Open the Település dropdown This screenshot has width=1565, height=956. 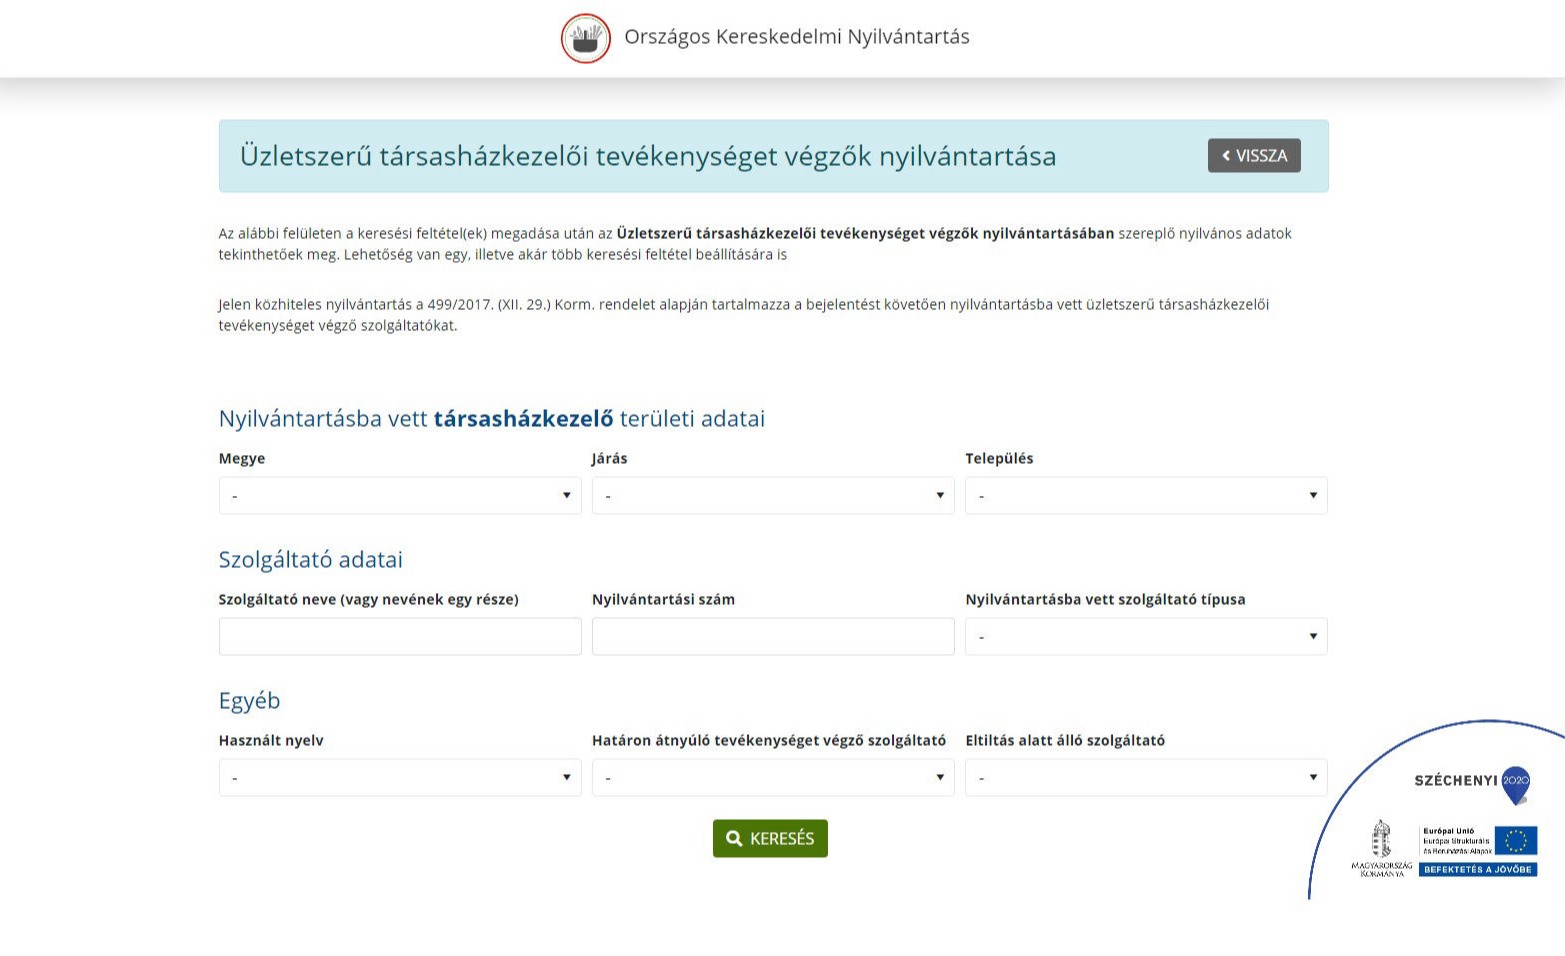pyautogui.click(x=1145, y=496)
